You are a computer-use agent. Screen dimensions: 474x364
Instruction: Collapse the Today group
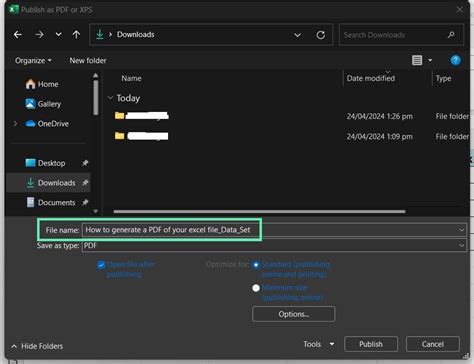tap(110, 98)
